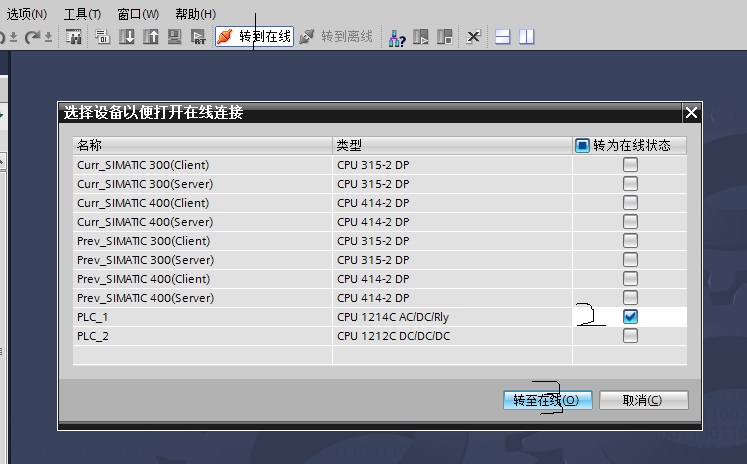Toggle the 转为在线状态 header checkbox
This screenshot has width=747, height=464.
[582, 145]
